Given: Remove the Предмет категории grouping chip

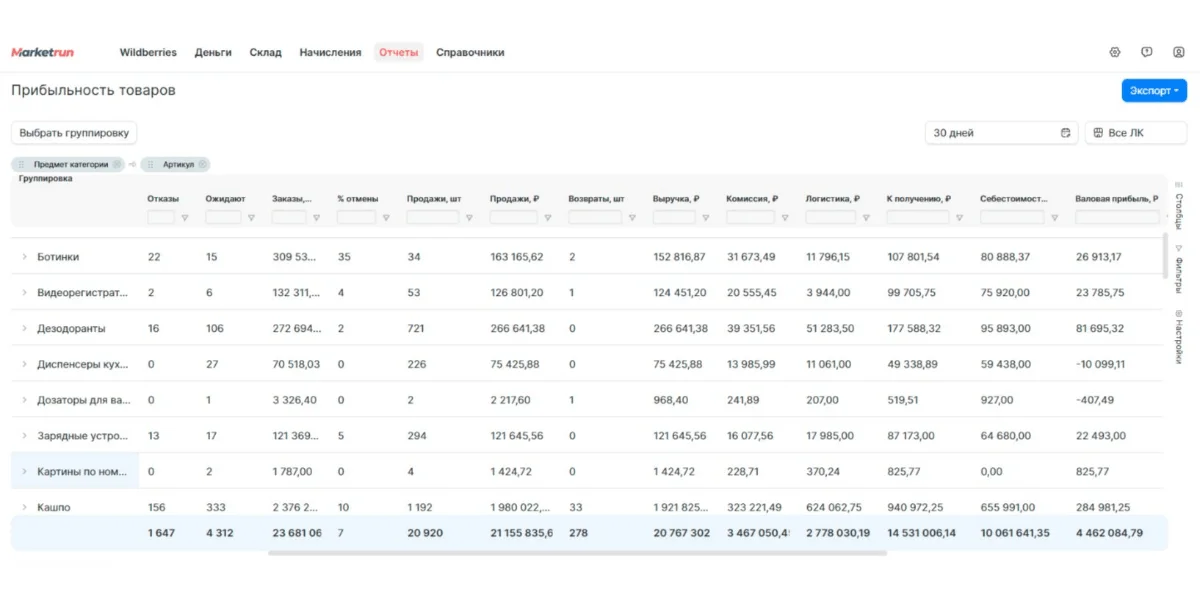Looking at the screenshot, I should pyautogui.click(x=117, y=164).
